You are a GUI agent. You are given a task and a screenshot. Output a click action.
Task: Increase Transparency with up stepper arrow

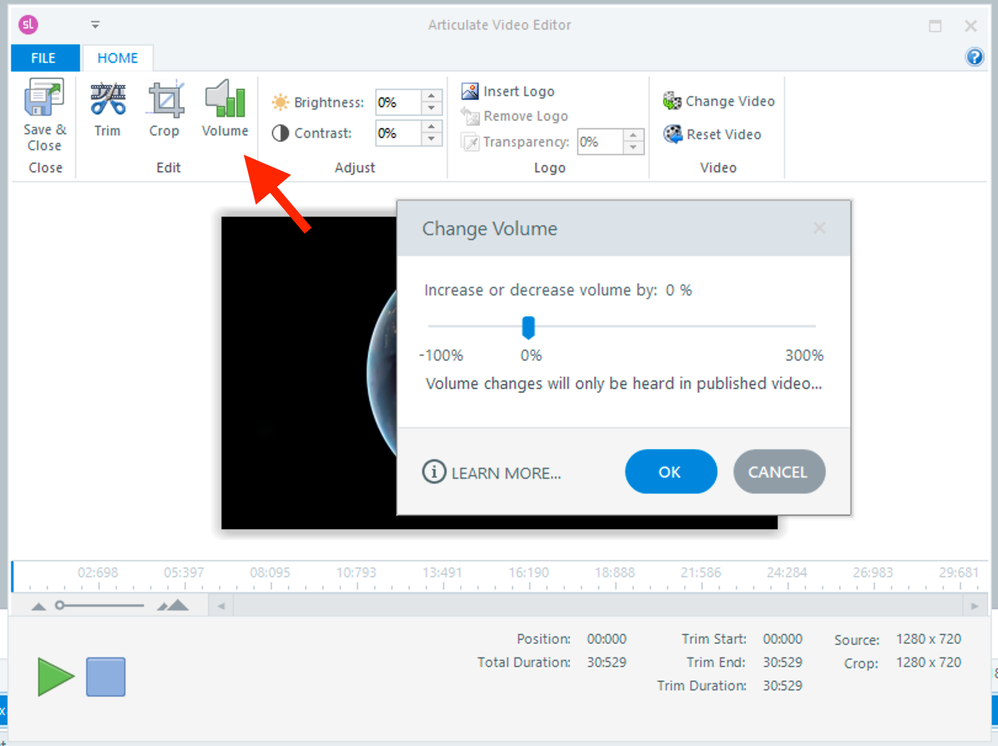[633, 135]
